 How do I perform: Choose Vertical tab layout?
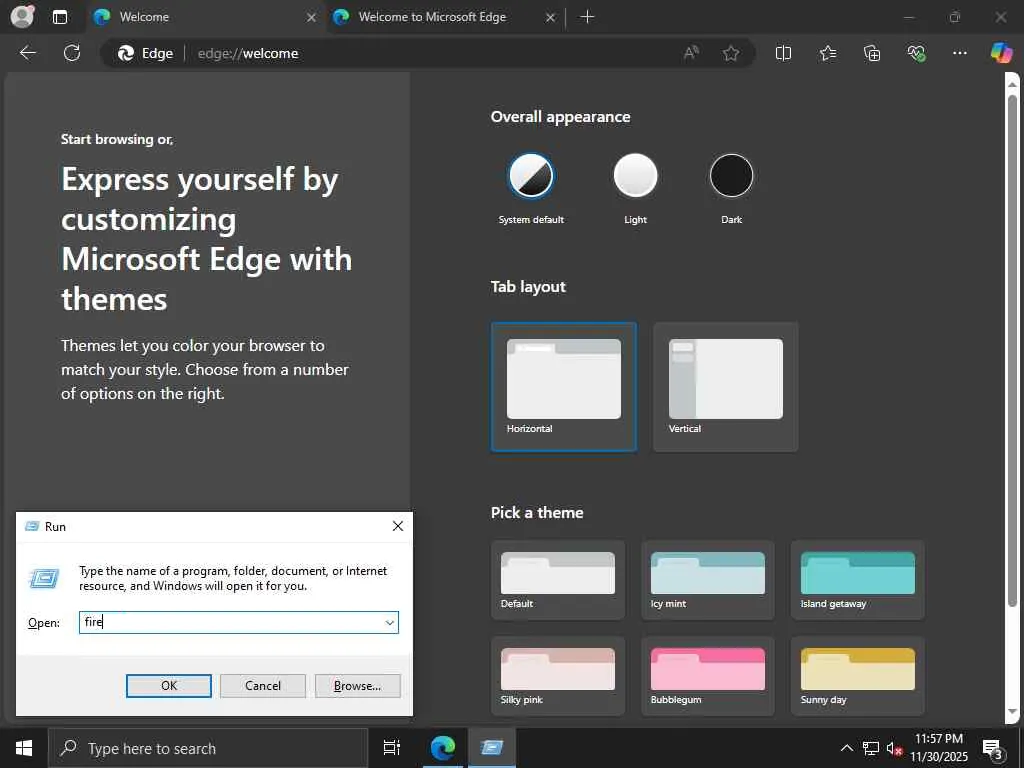tap(726, 387)
